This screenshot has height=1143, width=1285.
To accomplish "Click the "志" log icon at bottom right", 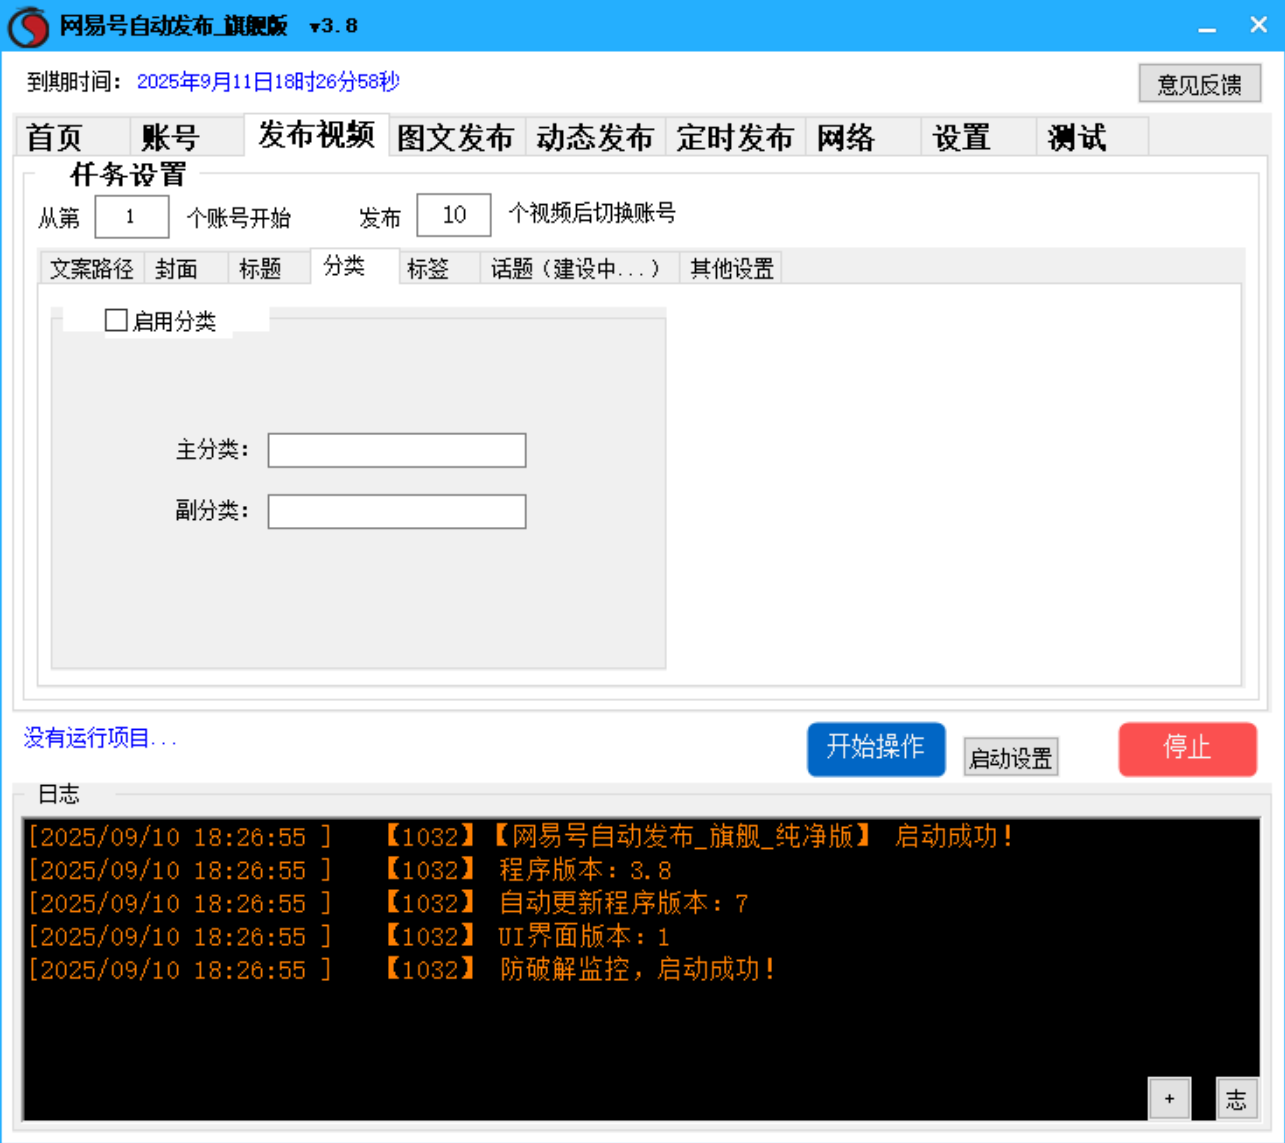I will [1237, 1098].
